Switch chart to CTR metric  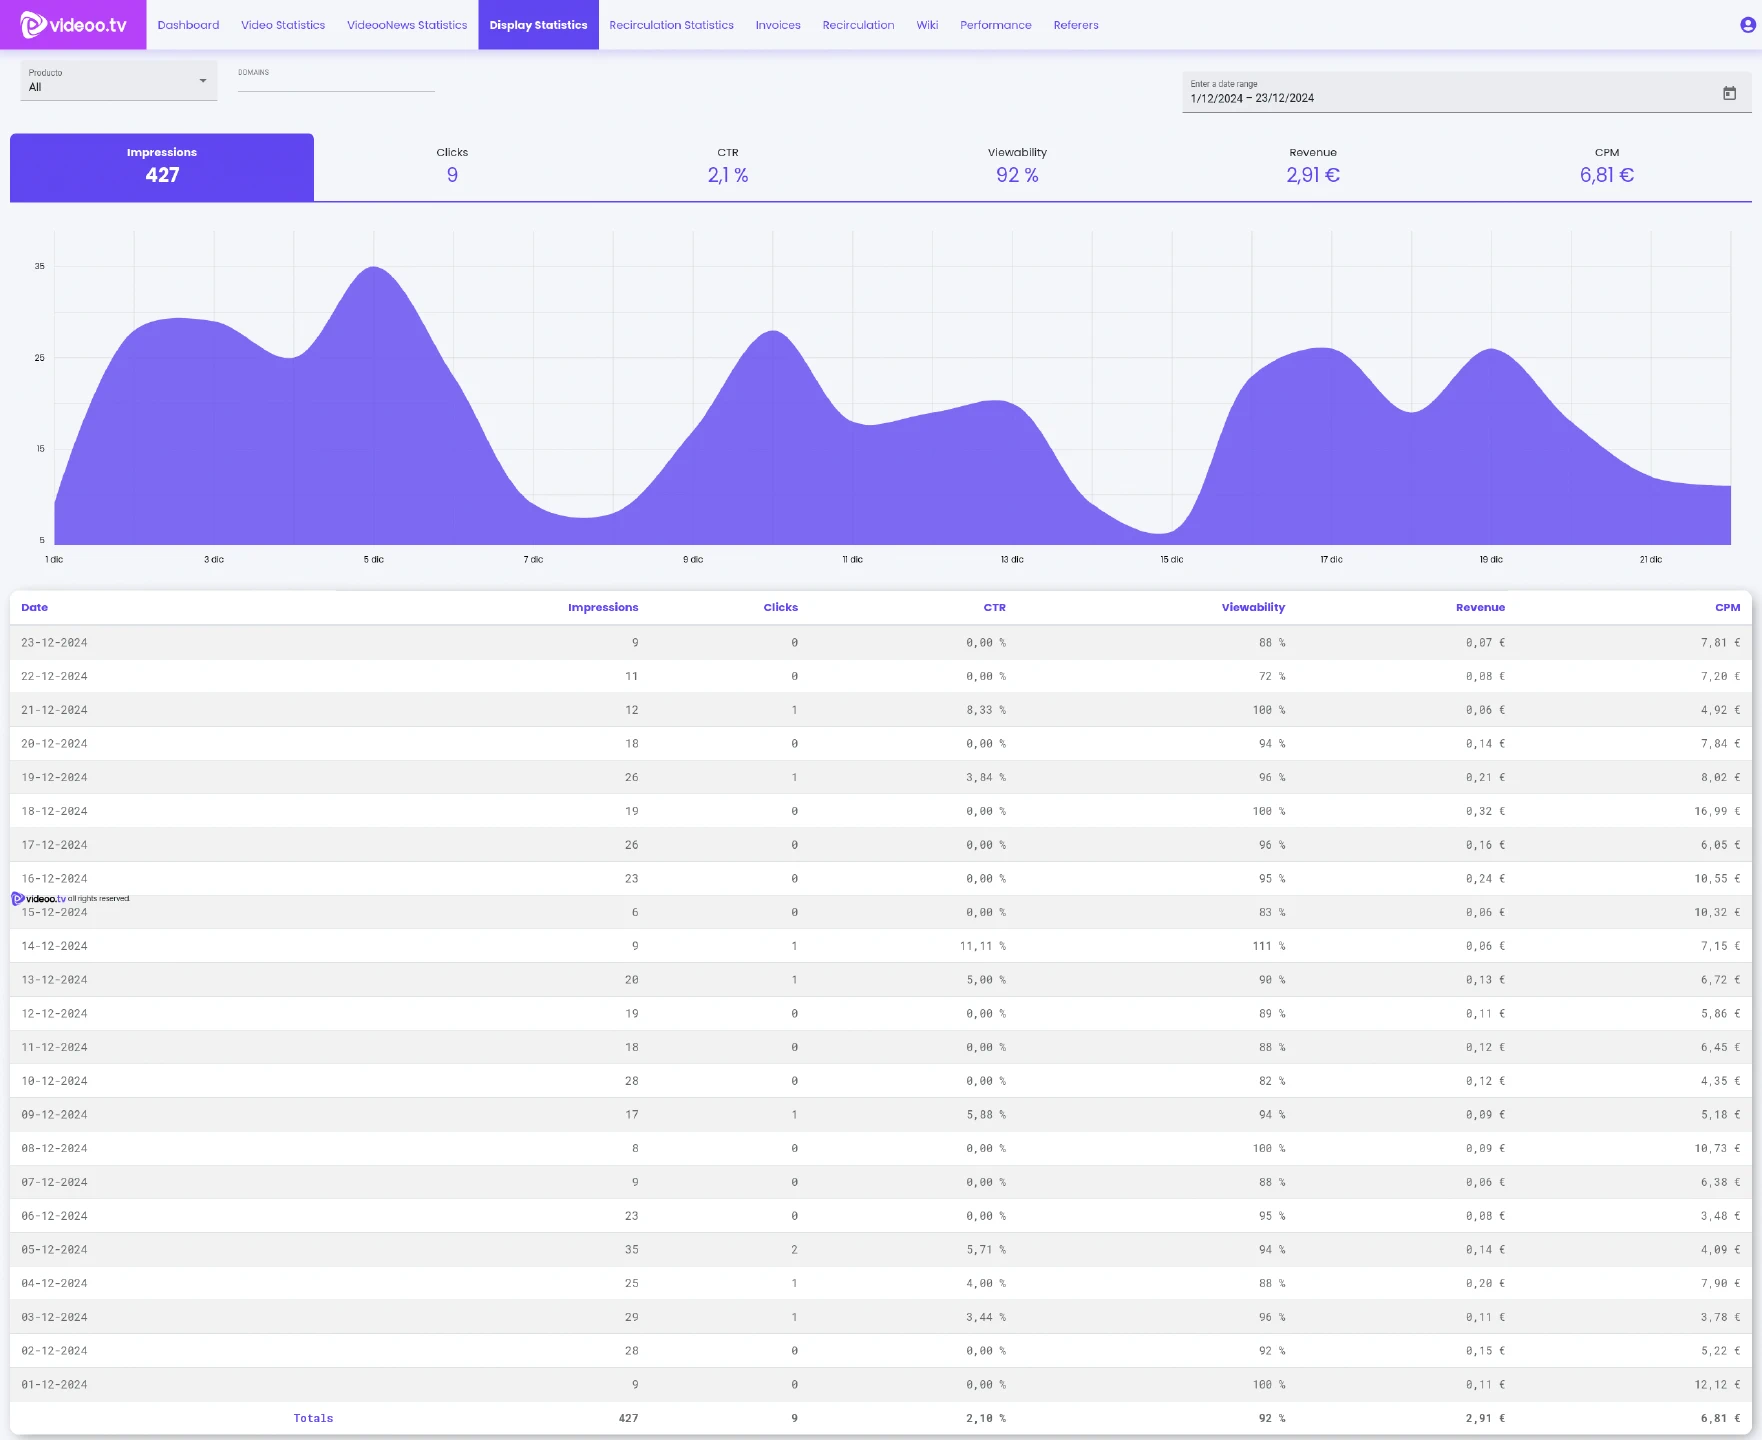[728, 166]
